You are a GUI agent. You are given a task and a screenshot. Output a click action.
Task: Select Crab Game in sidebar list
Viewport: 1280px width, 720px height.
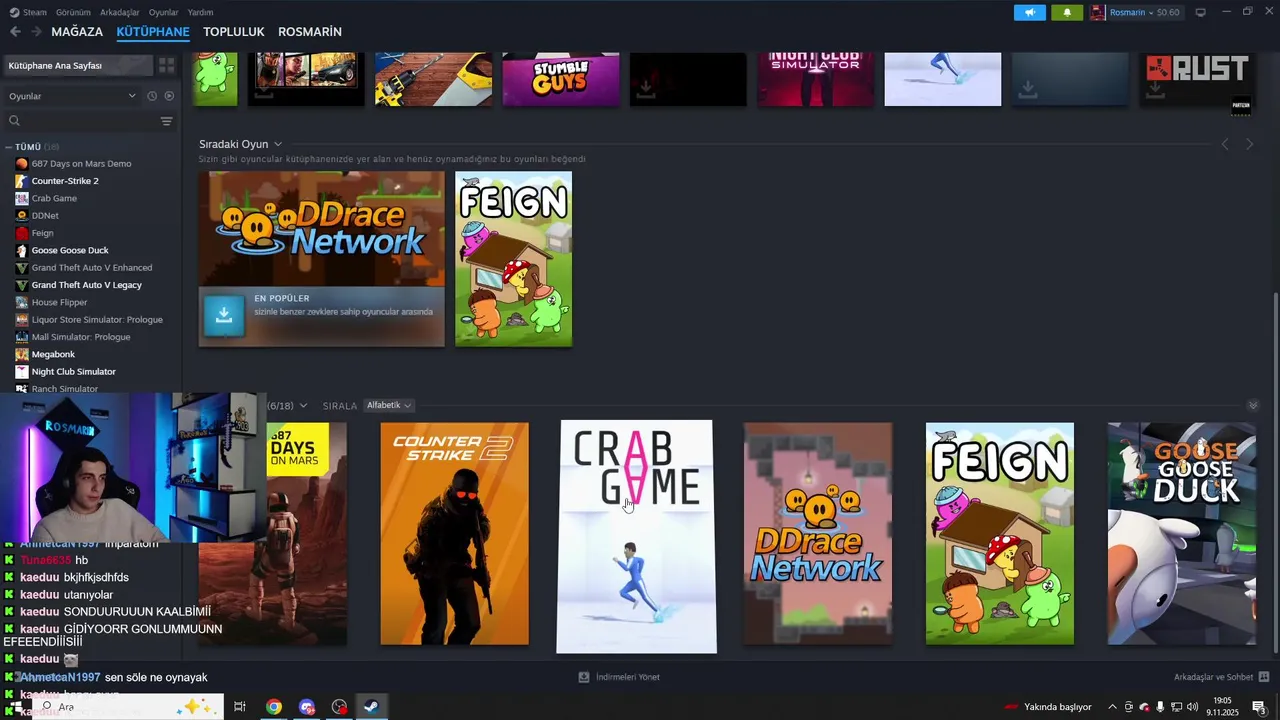54,198
